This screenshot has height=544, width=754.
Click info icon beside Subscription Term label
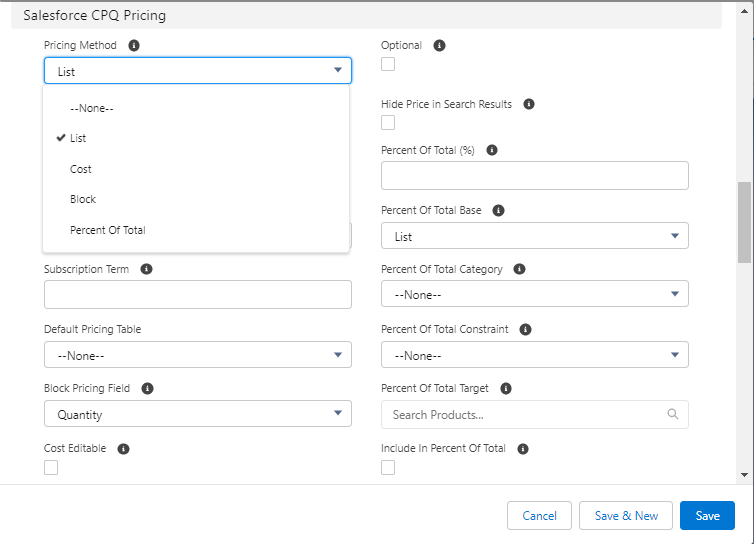click(146, 270)
